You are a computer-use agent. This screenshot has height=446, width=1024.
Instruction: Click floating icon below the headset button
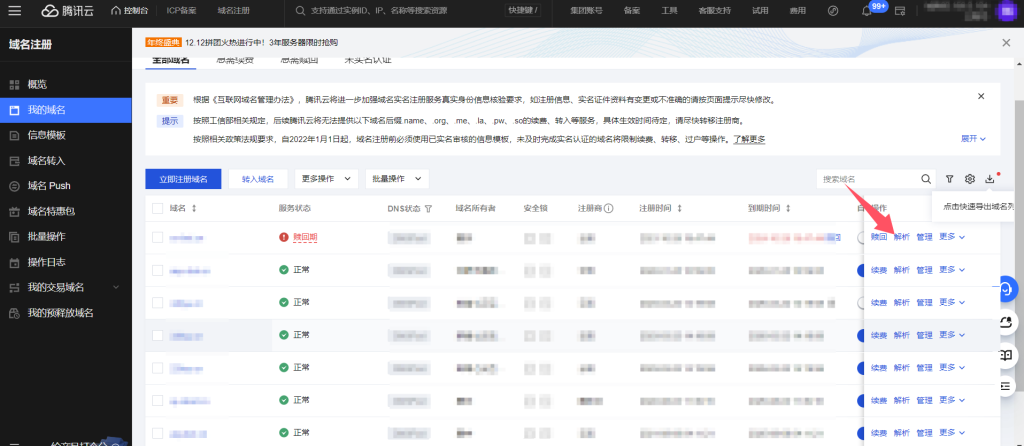point(1006,322)
